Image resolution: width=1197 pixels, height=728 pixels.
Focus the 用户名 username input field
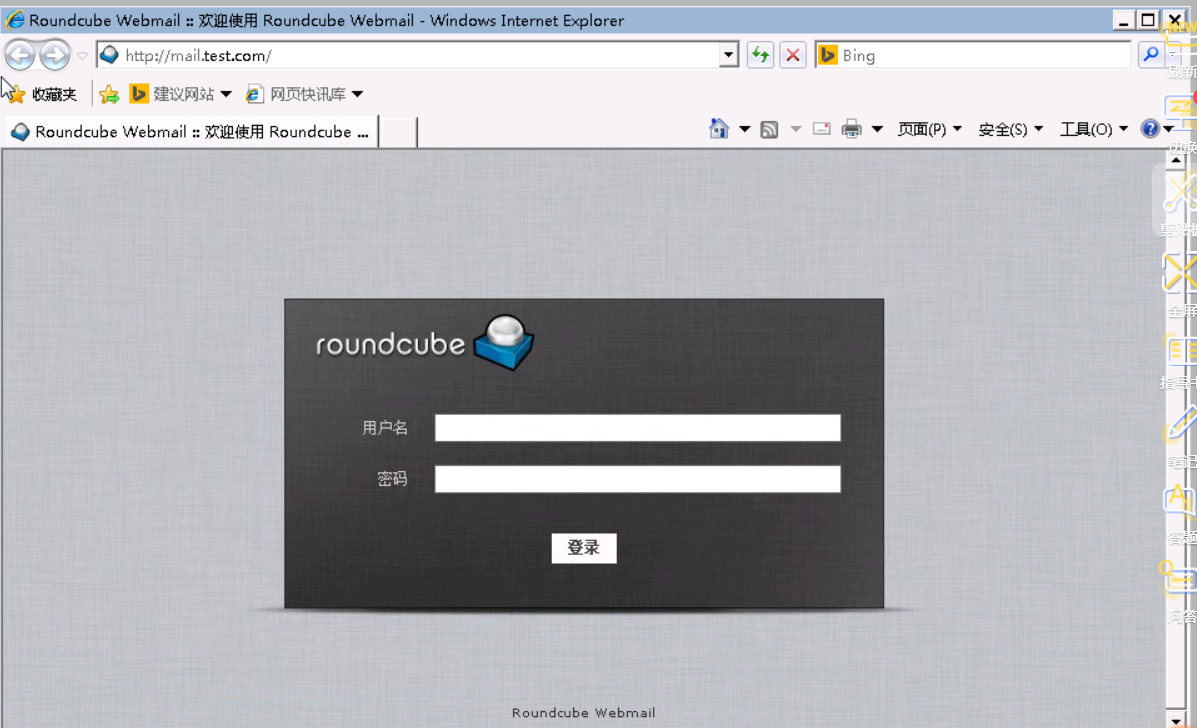[x=637, y=427]
